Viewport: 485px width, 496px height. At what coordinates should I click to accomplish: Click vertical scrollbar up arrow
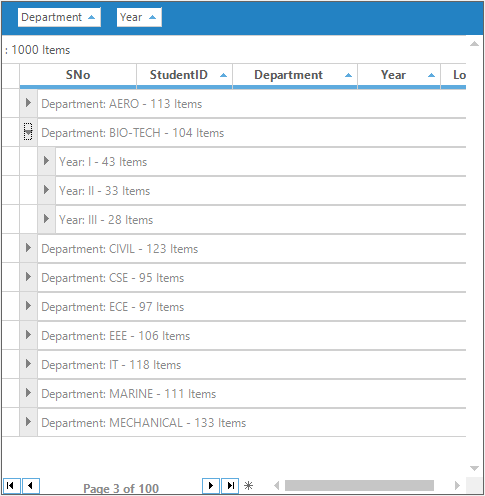point(474,44)
